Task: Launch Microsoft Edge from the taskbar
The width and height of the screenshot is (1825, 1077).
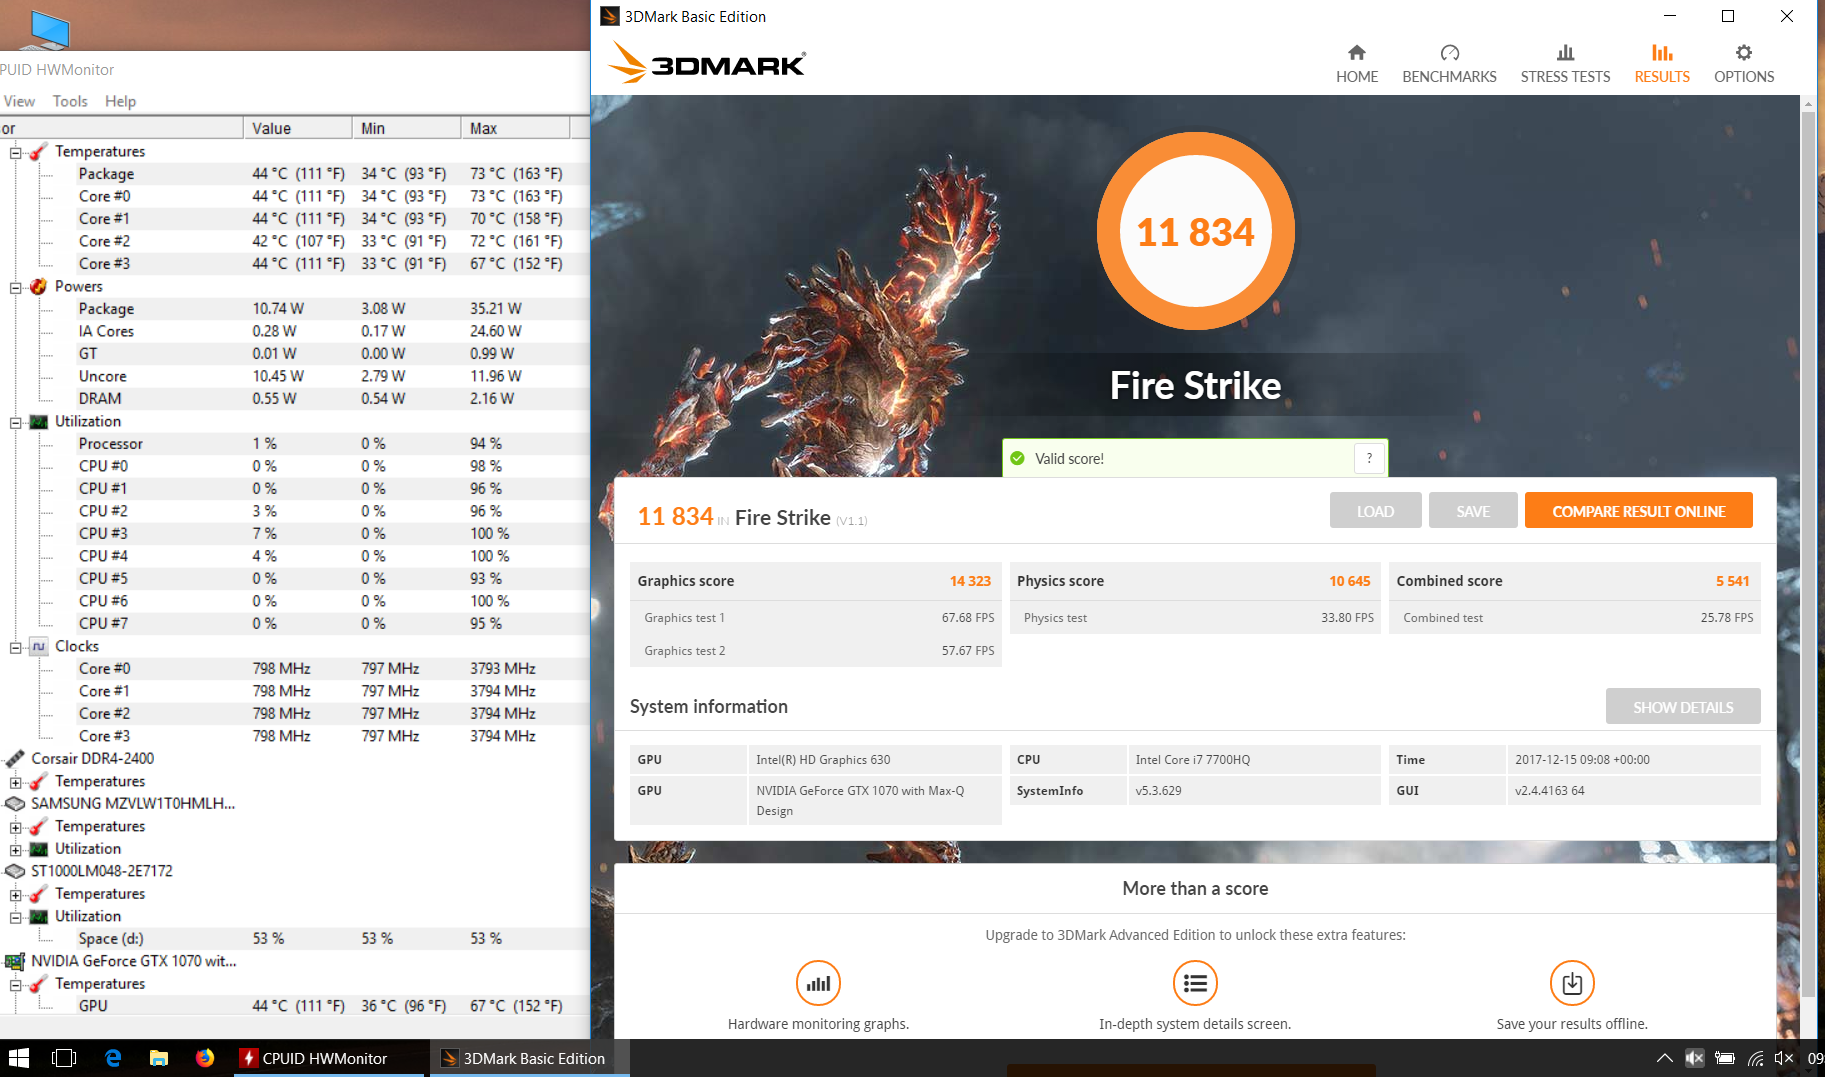Action: coord(113,1058)
